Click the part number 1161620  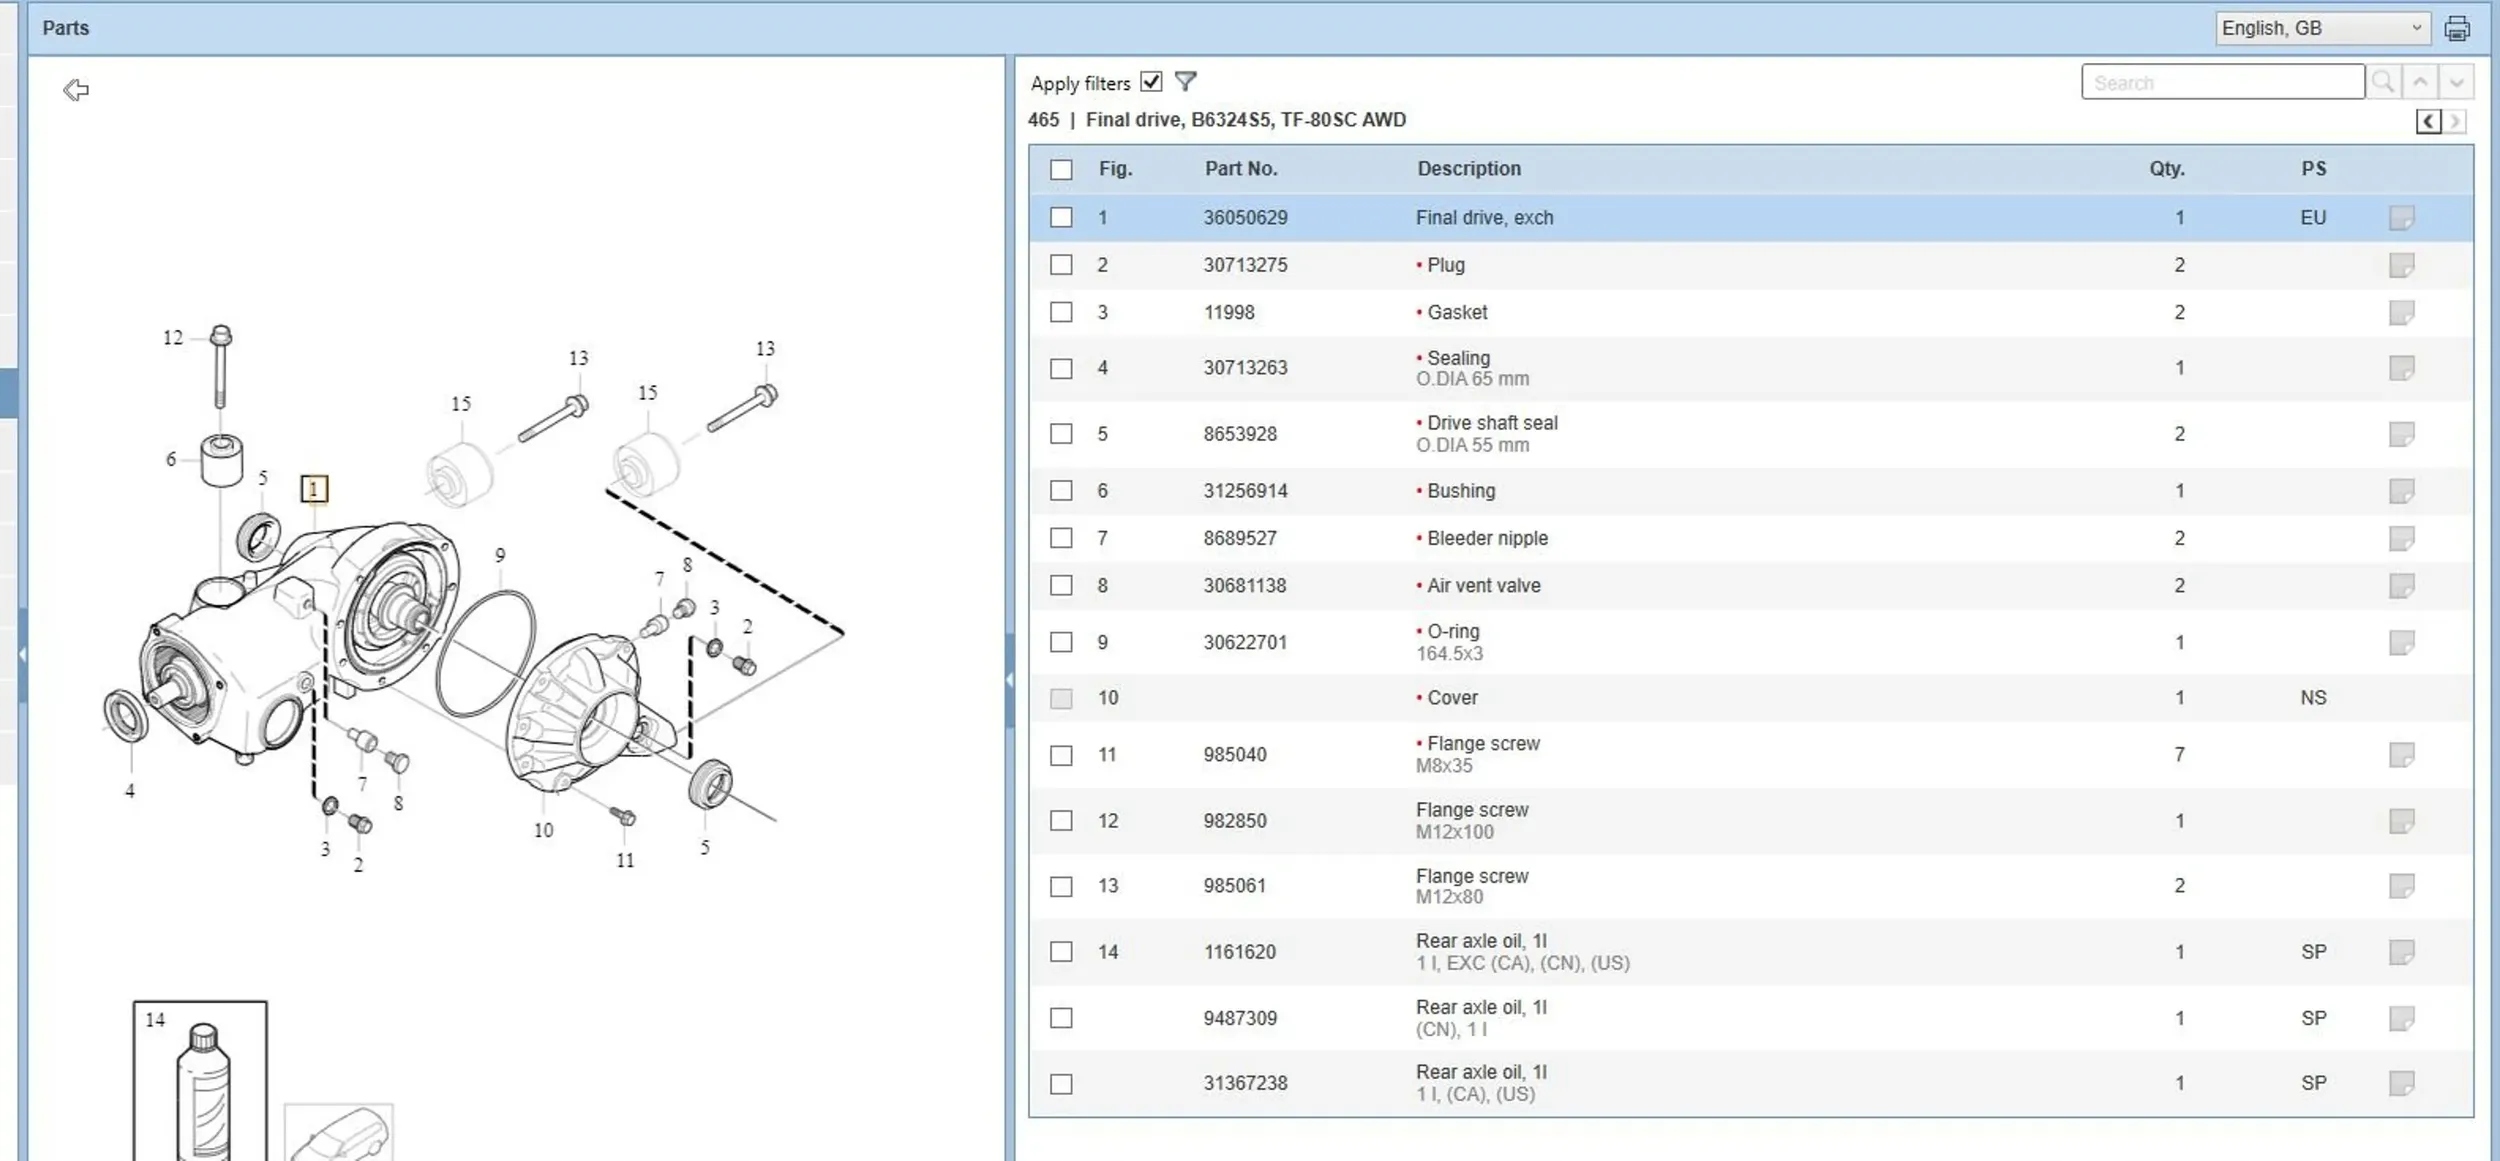click(x=1239, y=952)
